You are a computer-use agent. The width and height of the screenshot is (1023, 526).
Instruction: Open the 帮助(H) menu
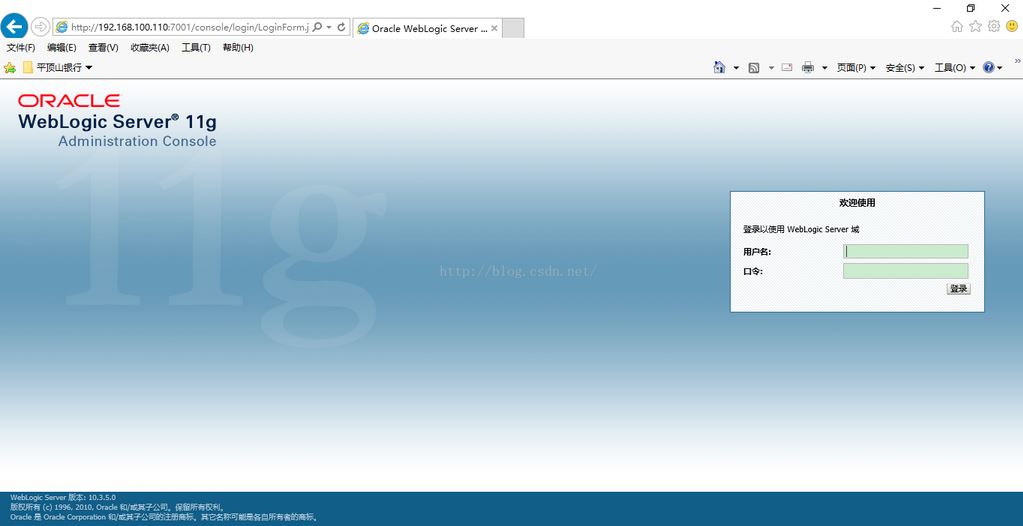238,48
